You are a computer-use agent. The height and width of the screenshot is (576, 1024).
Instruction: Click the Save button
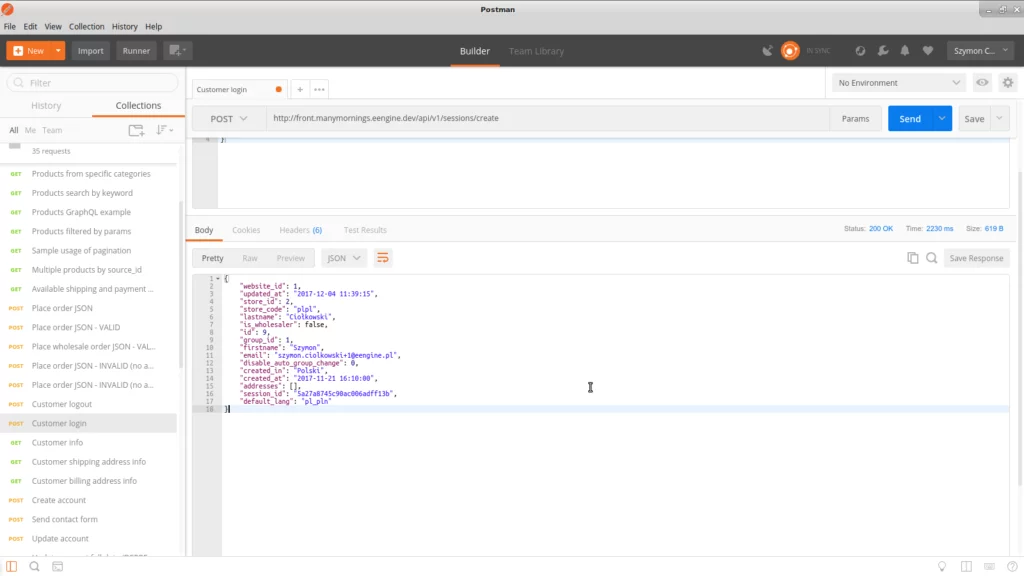[x=974, y=118]
